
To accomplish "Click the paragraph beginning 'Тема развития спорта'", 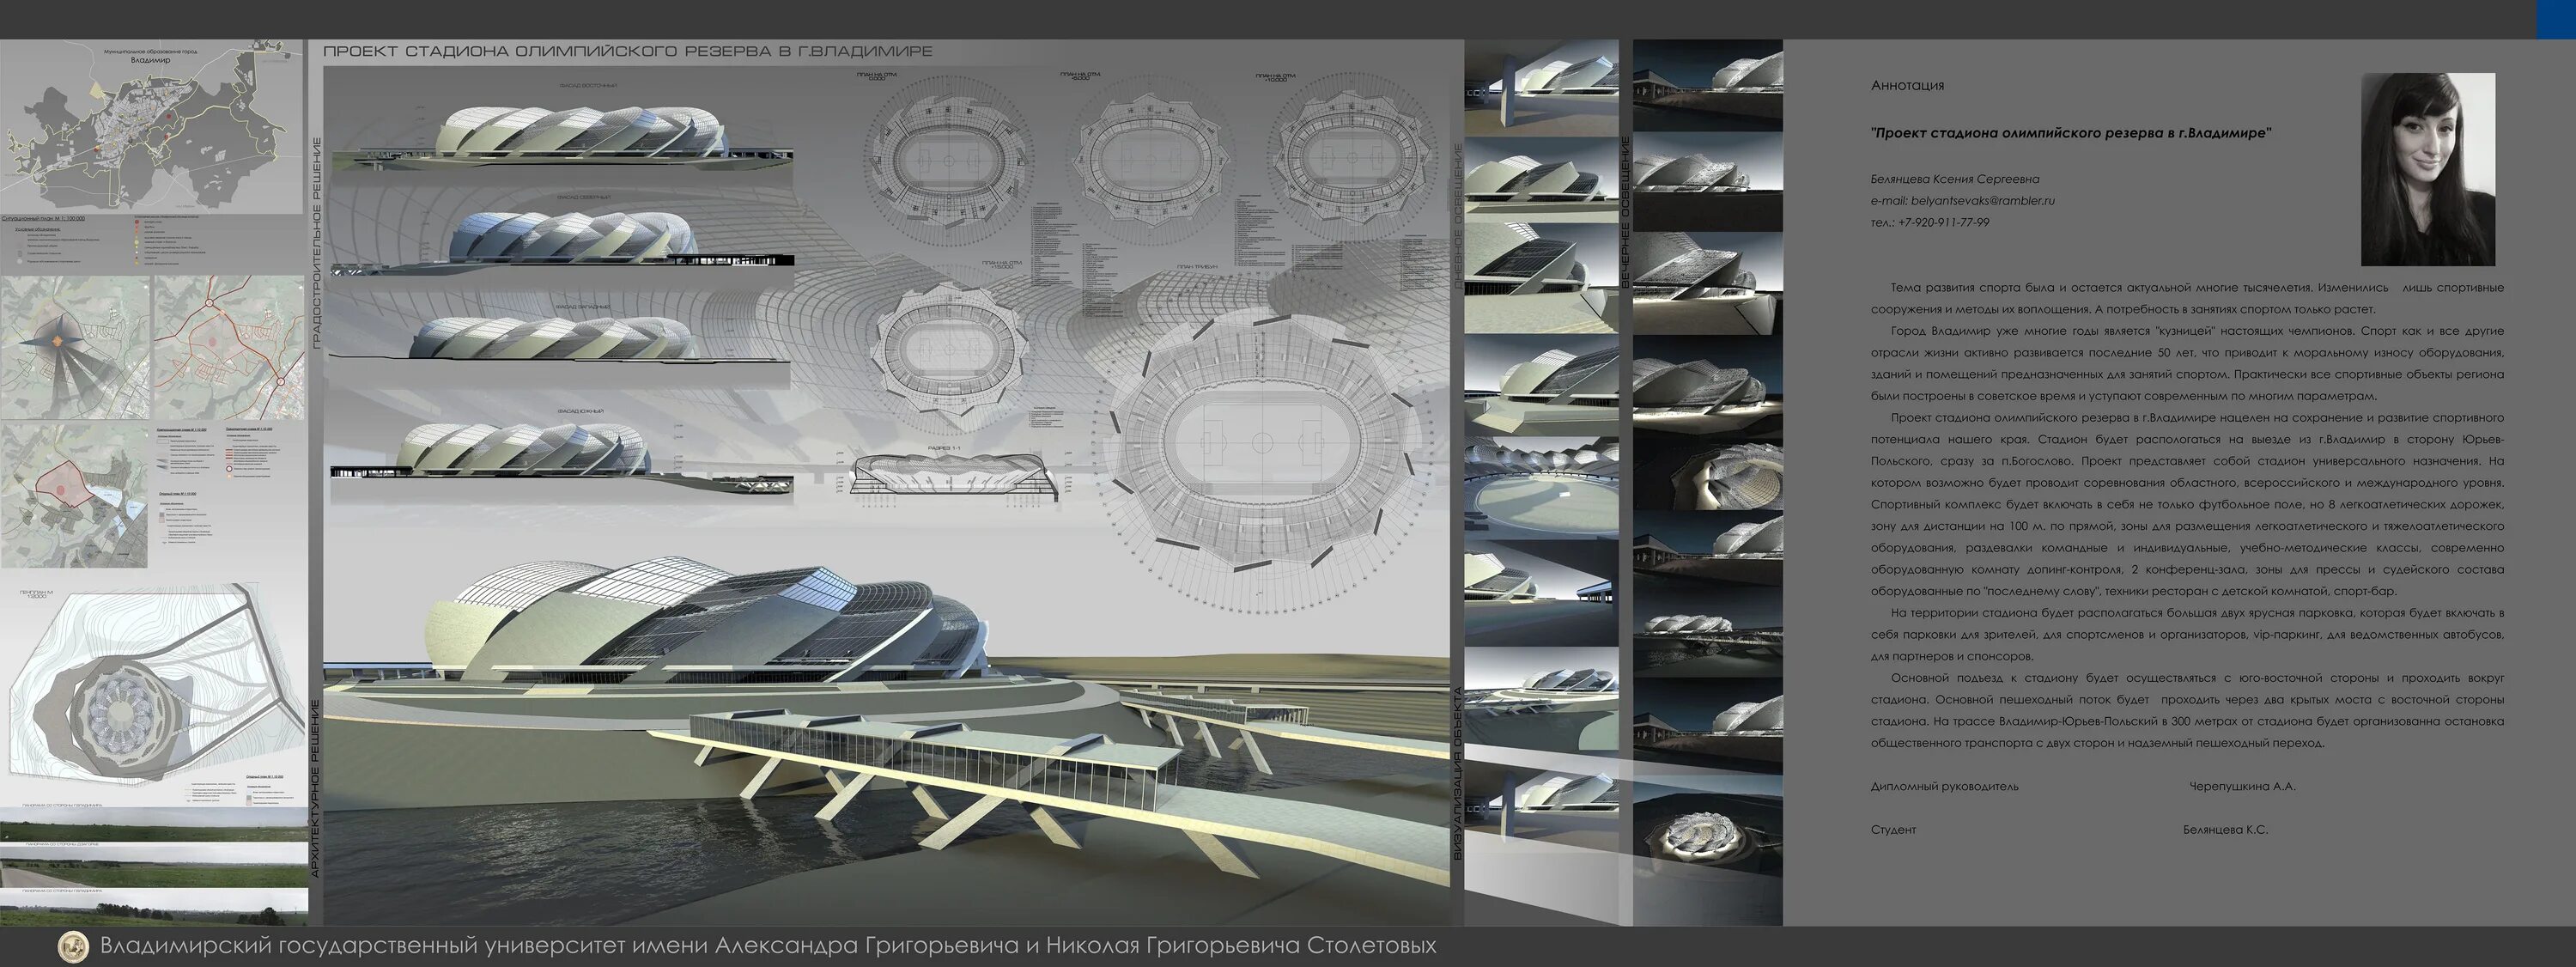I will pyautogui.click(x=2187, y=299).
